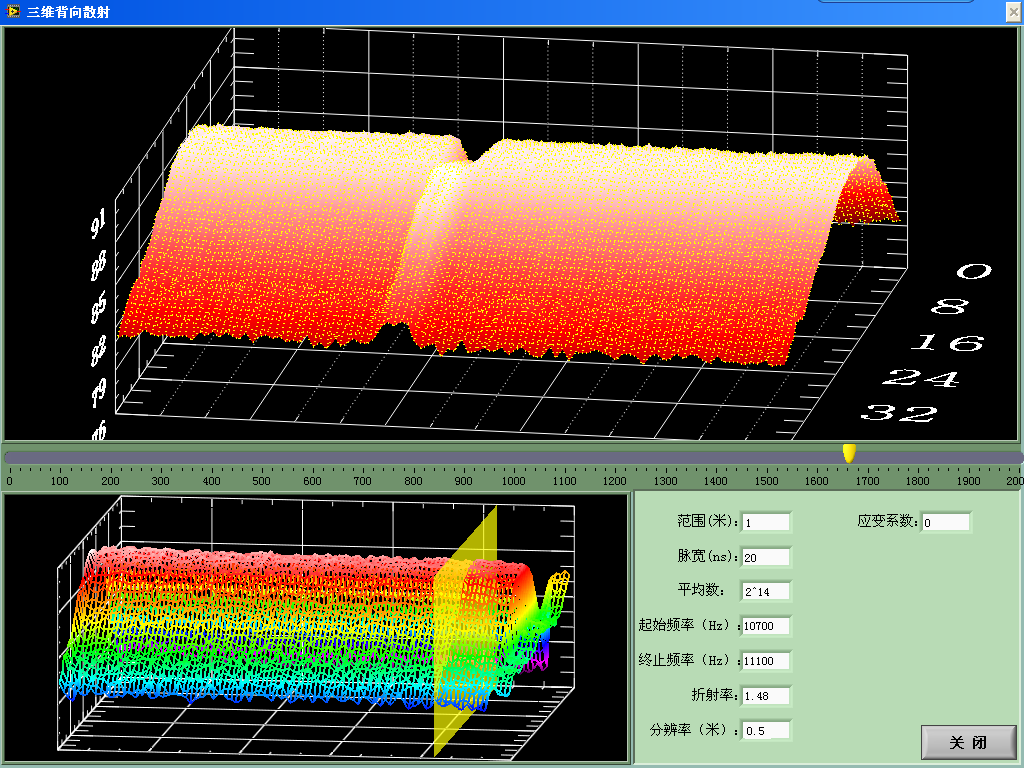This screenshot has width=1024, height=768.
Task: Click the 起始频率 field showing 10700
Action: coord(766,626)
